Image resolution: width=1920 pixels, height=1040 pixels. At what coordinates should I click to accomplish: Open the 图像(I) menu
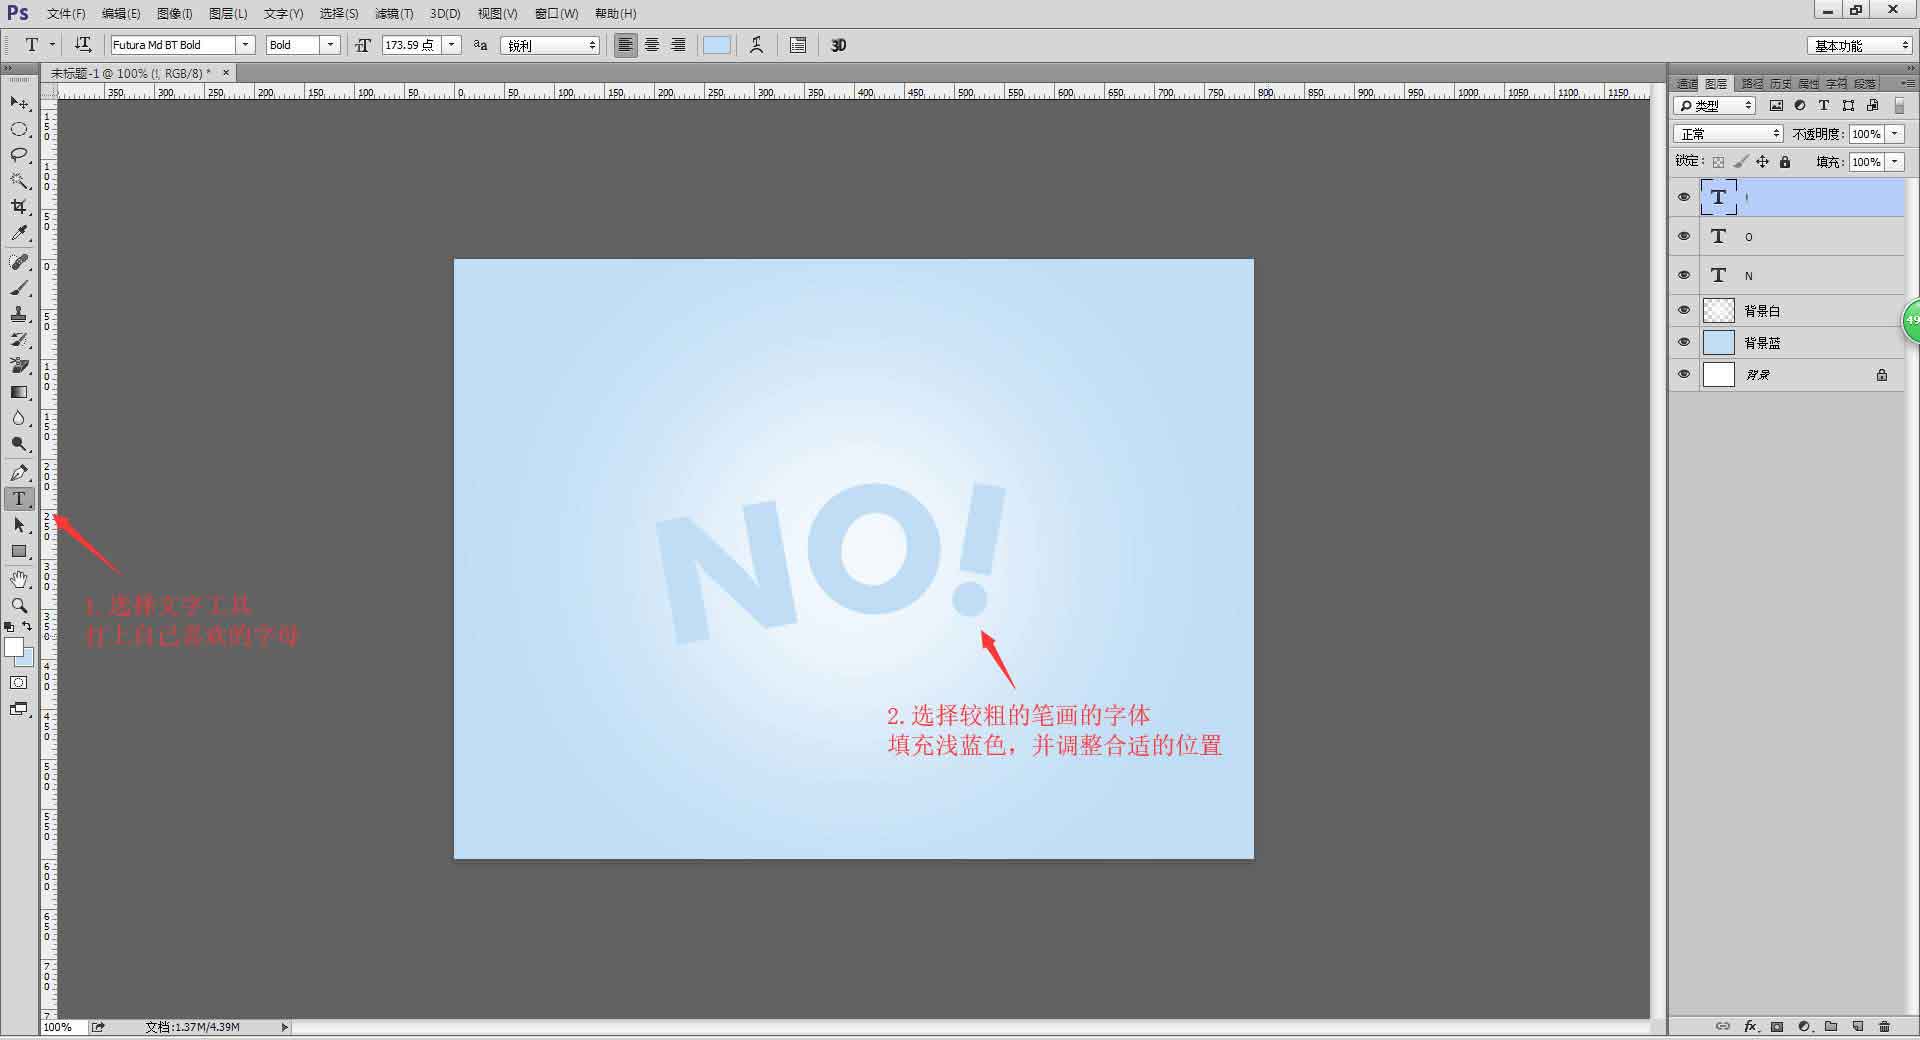(x=175, y=14)
